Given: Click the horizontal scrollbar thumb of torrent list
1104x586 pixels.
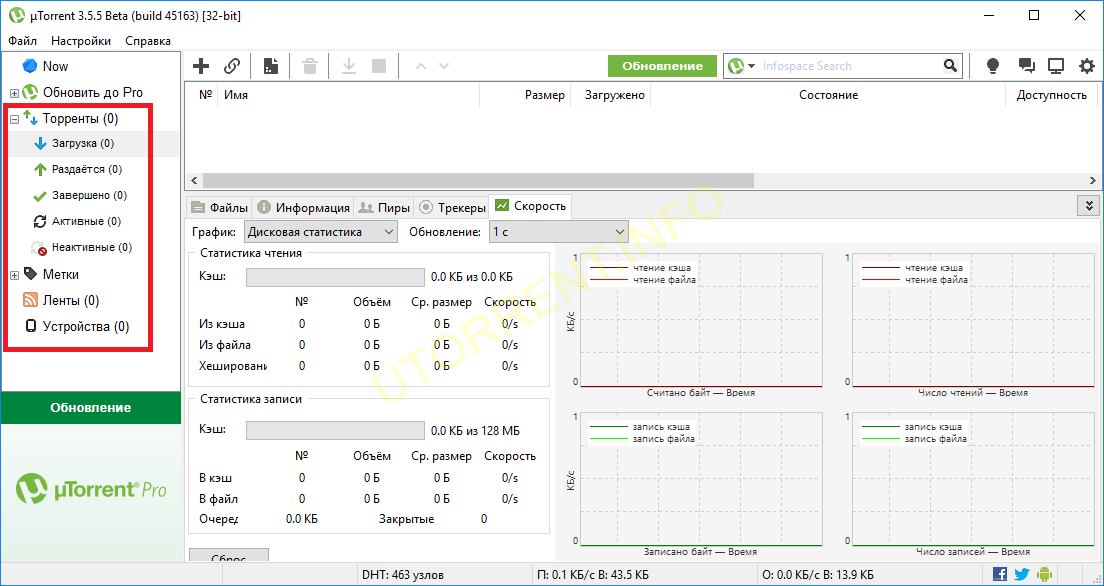Looking at the screenshot, I should [479, 181].
